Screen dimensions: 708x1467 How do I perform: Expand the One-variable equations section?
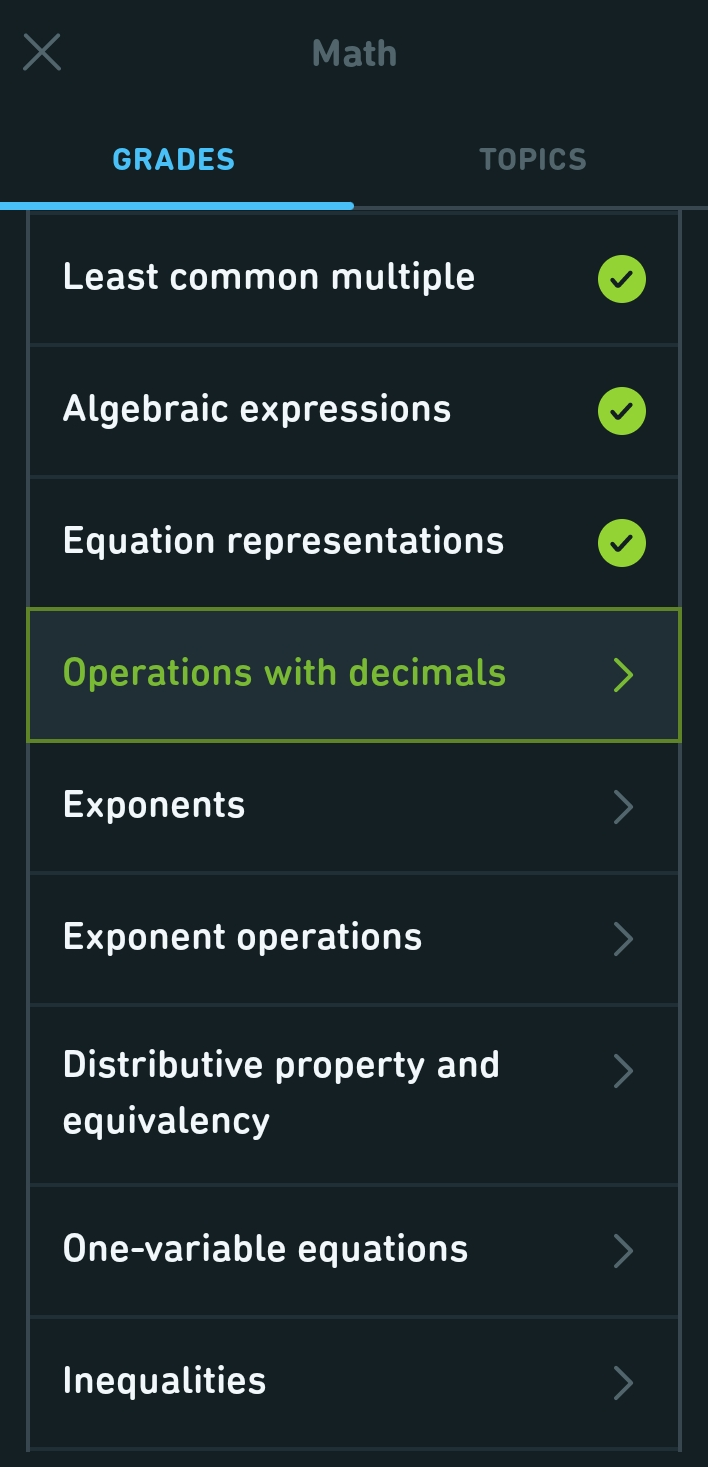pyautogui.click(x=354, y=1249)
